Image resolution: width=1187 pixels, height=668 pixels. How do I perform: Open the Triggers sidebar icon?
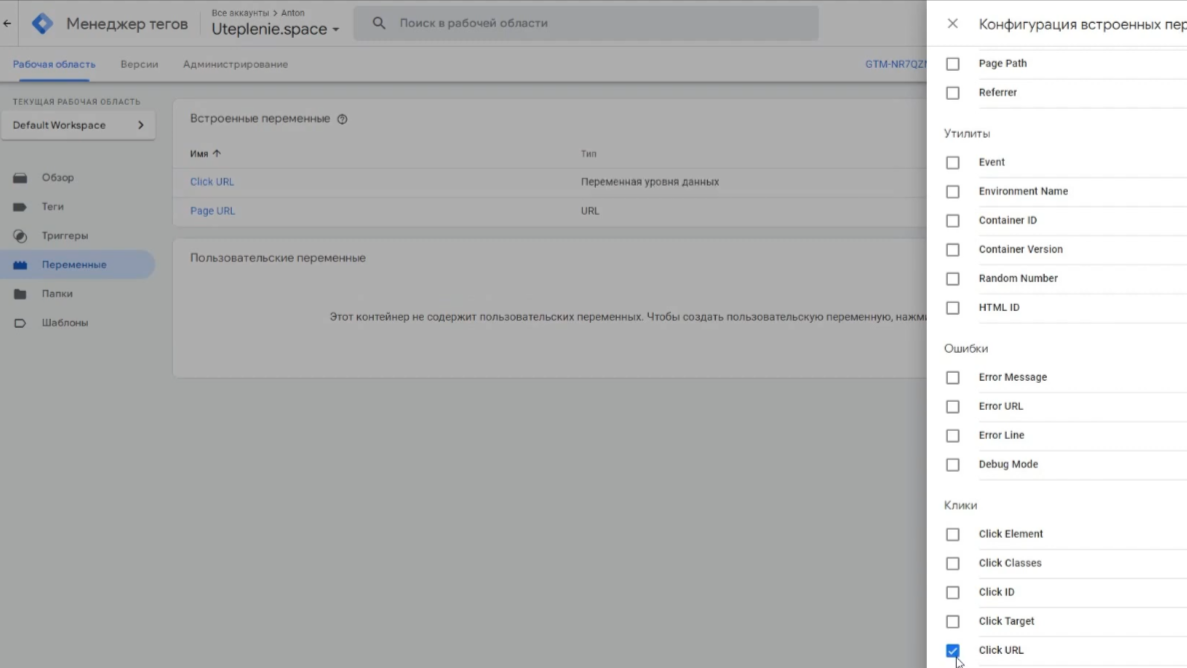click(x=20, y=236)
